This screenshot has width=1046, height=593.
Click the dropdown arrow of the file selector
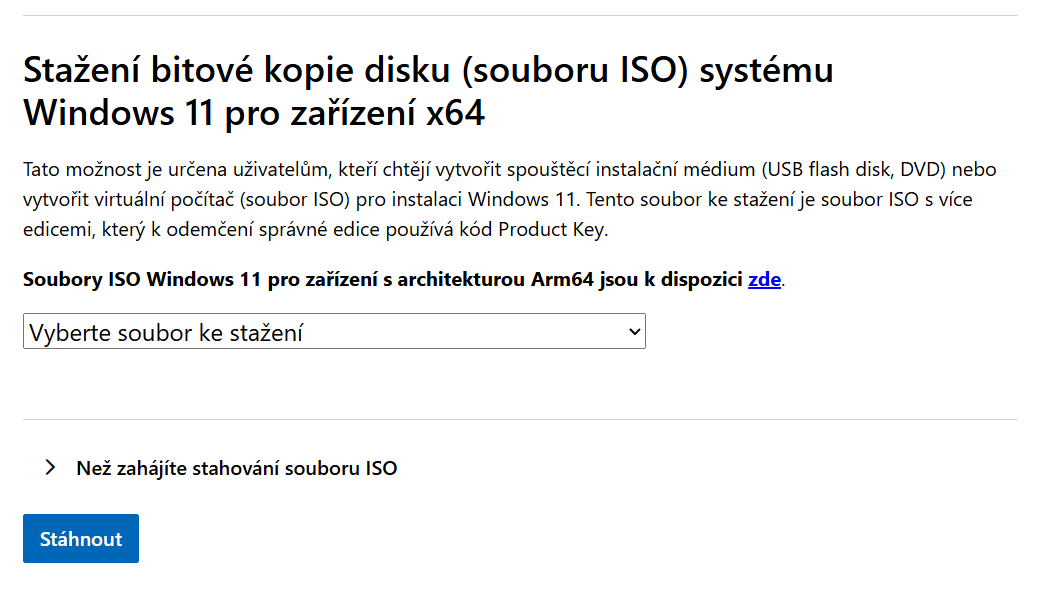coord(632,332)
